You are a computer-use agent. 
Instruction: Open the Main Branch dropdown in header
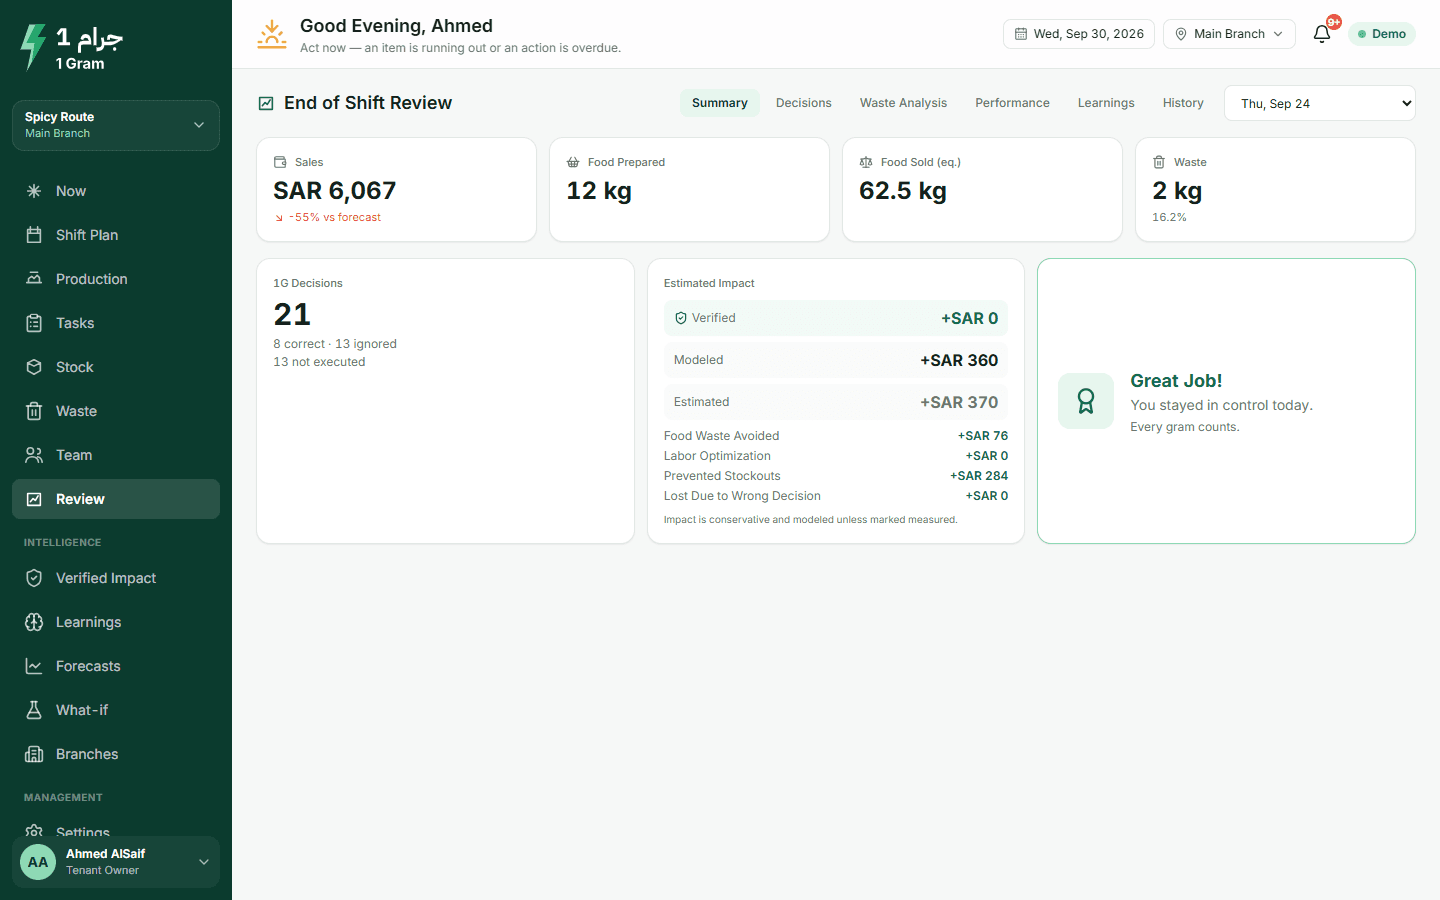pyautogui.click(x=1229, y=34)
